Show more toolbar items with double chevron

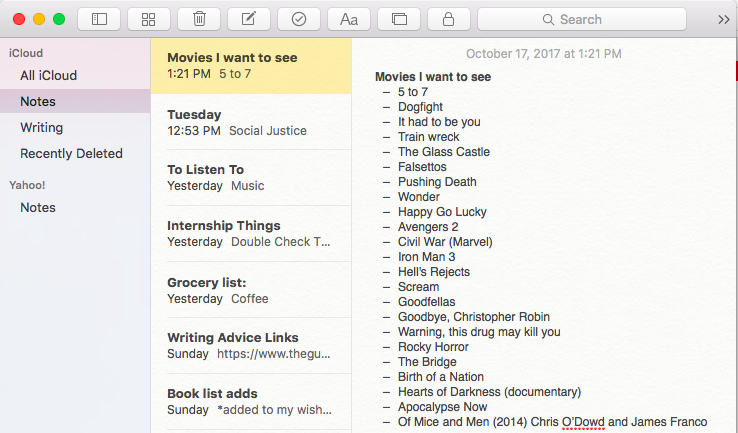click(x=723, y=19)
